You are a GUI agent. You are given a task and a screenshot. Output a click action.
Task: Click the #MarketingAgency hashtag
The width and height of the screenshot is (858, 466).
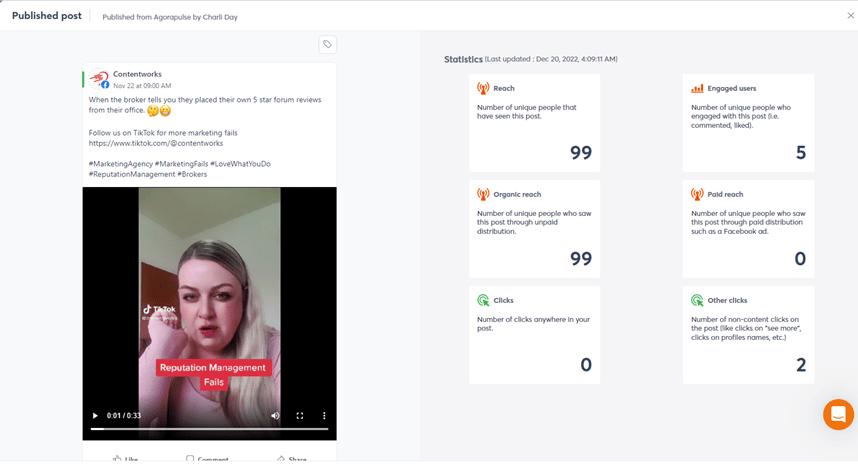pyautogui.click(x=121, y=164)
